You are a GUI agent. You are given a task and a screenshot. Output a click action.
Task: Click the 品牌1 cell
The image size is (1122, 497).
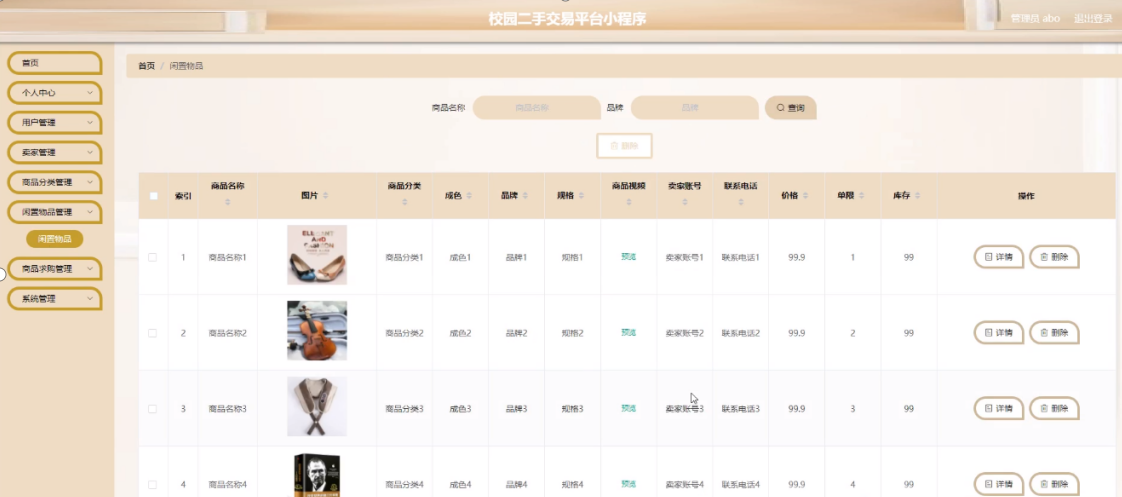[x=516, y=257]
